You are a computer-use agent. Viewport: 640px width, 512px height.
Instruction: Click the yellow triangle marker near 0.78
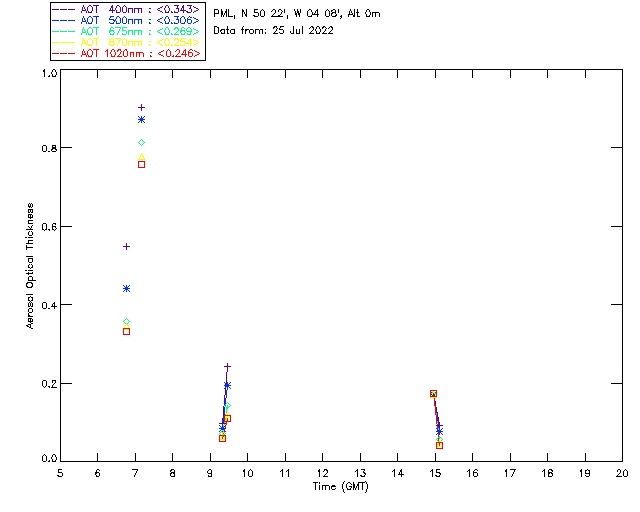141,156
